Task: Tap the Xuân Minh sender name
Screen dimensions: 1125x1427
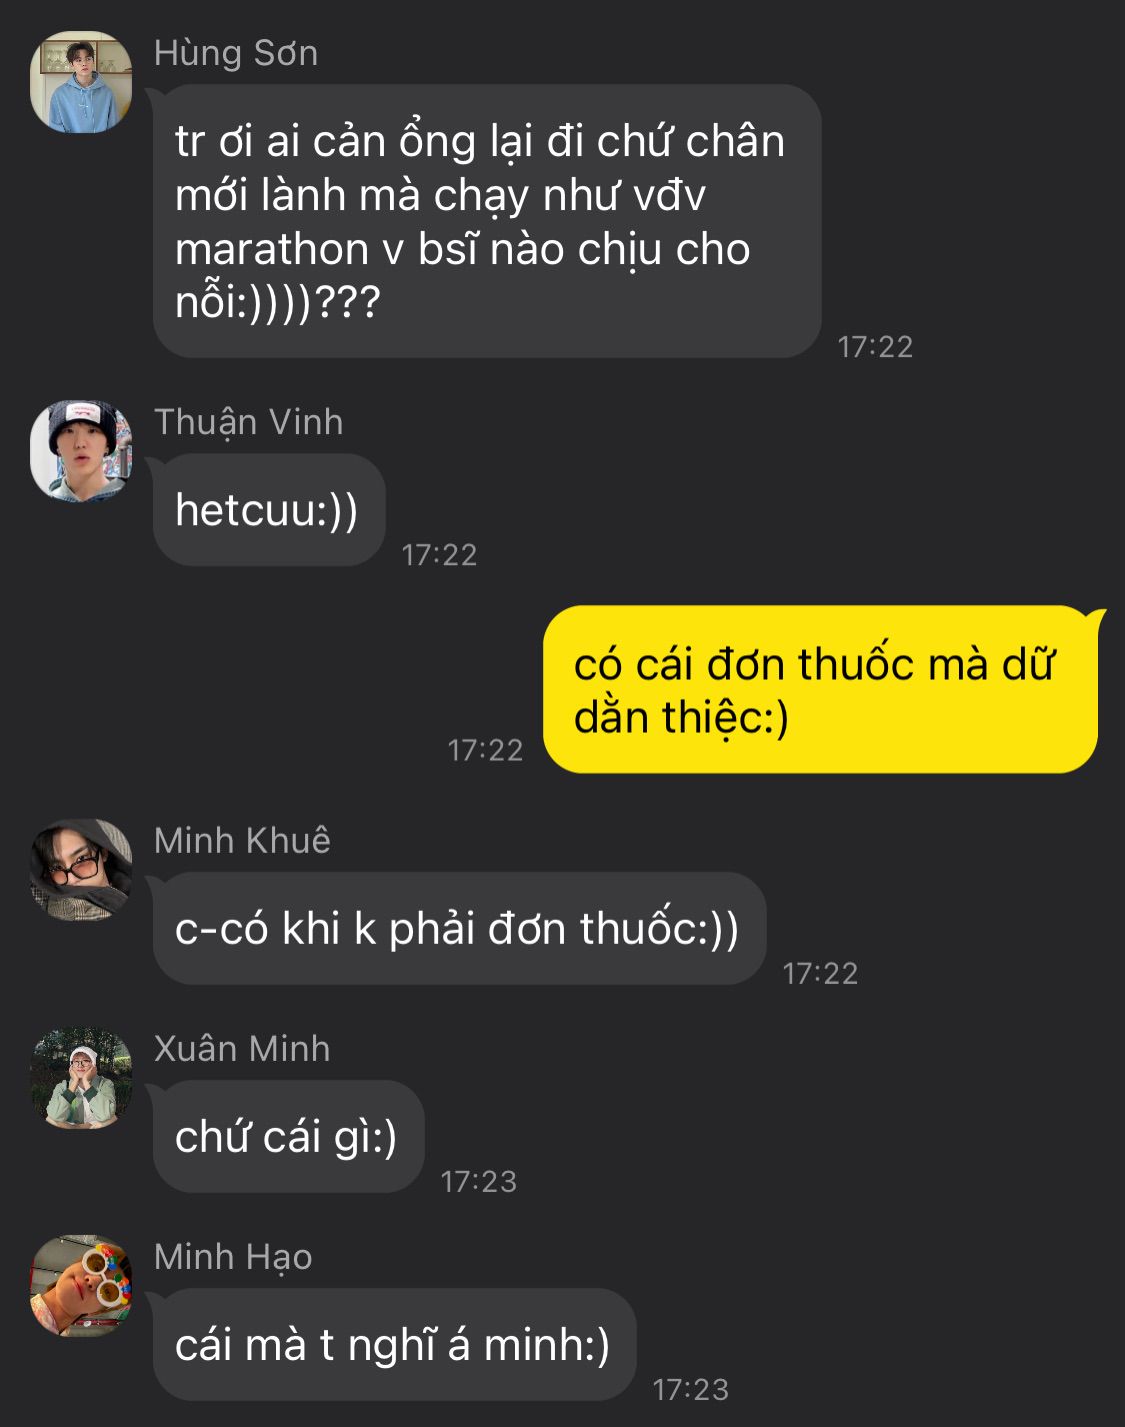Action: coord(242,1049)
